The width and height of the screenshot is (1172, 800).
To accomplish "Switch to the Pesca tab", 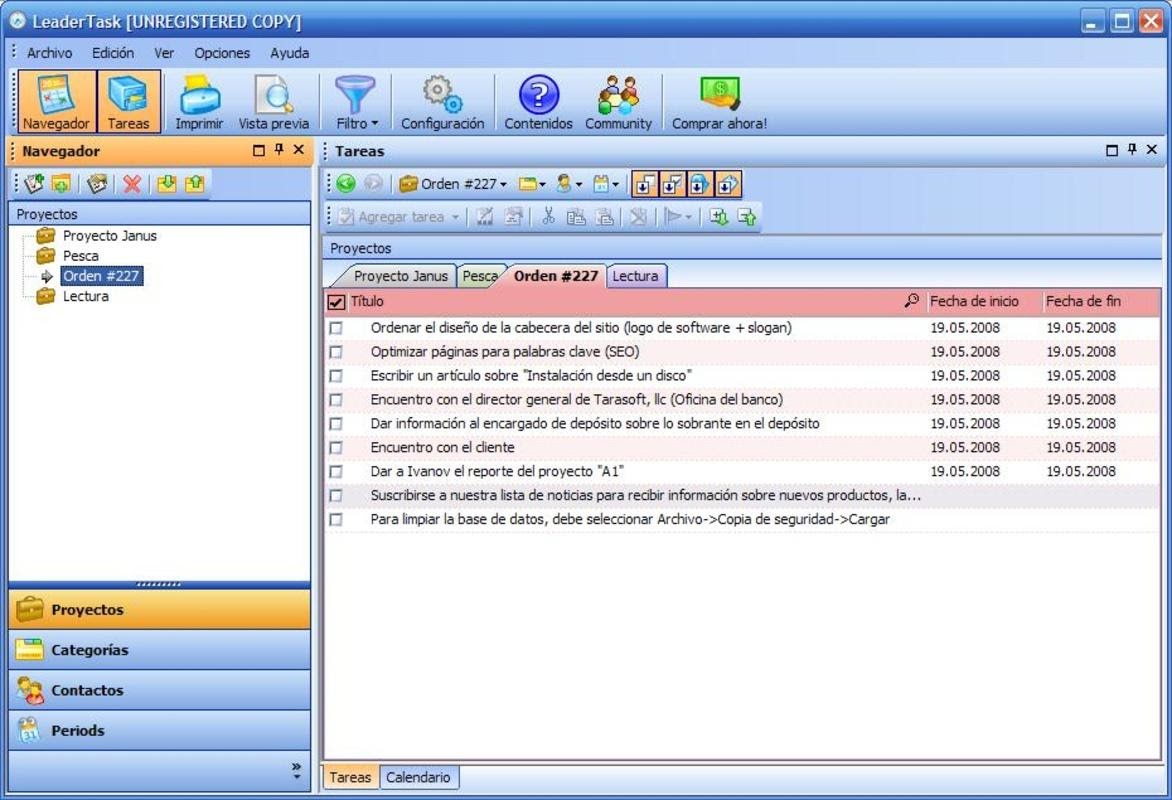I will 480,276.
